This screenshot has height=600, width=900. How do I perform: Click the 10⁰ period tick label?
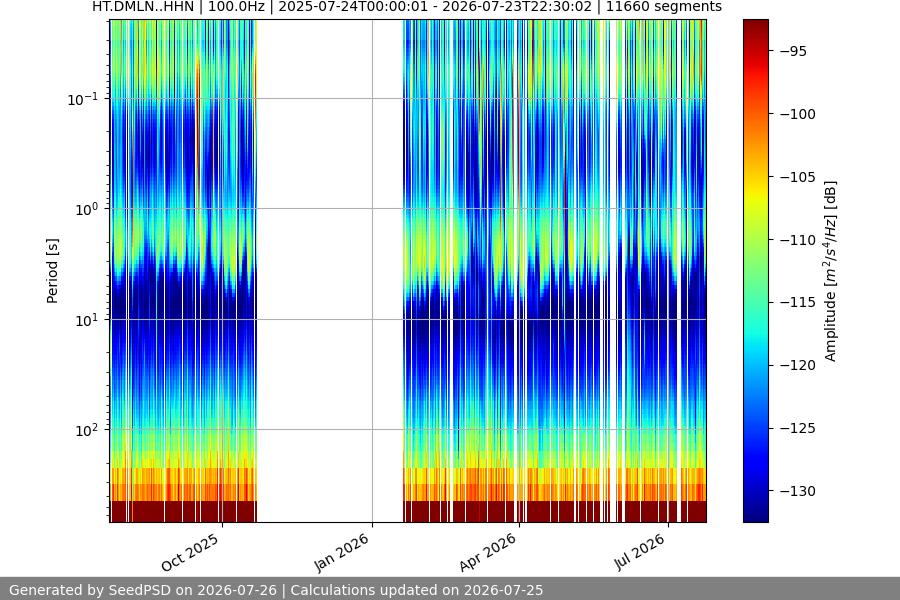pos(87,210)
